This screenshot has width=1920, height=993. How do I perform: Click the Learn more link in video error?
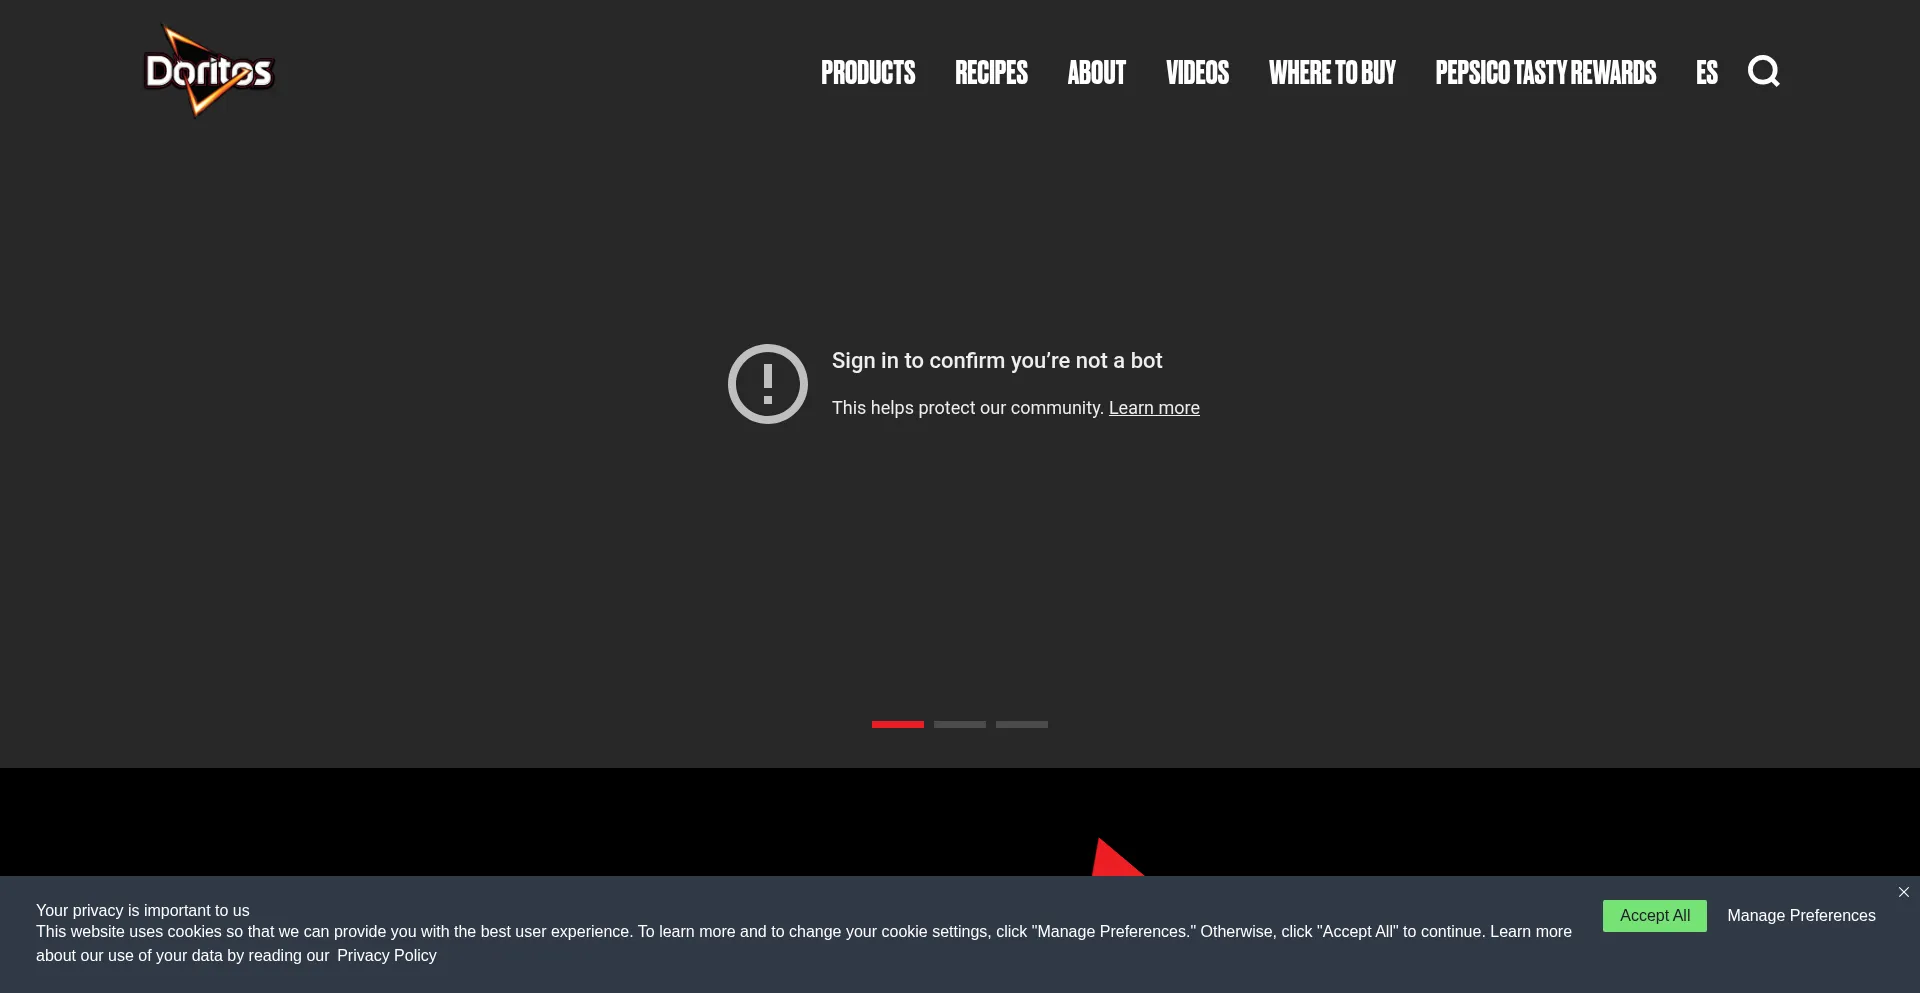[x=1154, y=408]
